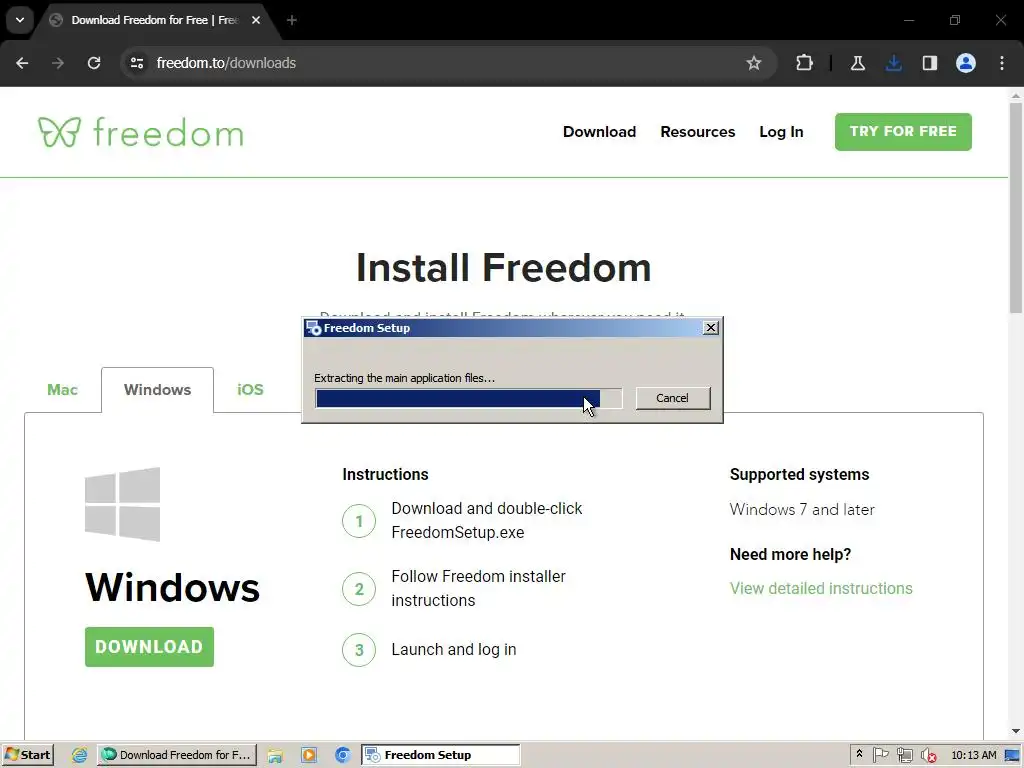Go back with the browser back arrow
This screenshot has height=768, width=1024.
22,63
